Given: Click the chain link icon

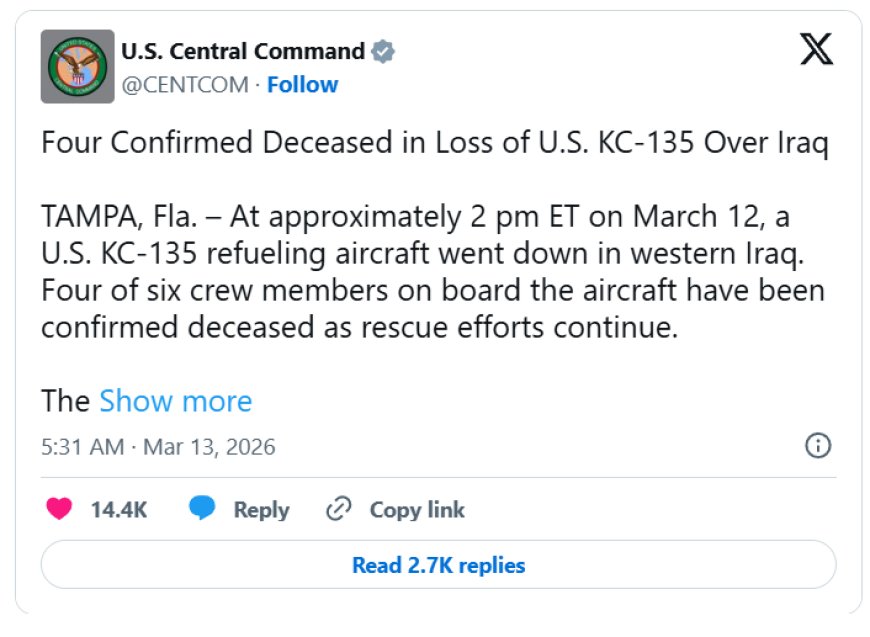Looking at the screenshot, I should [339, 509].
